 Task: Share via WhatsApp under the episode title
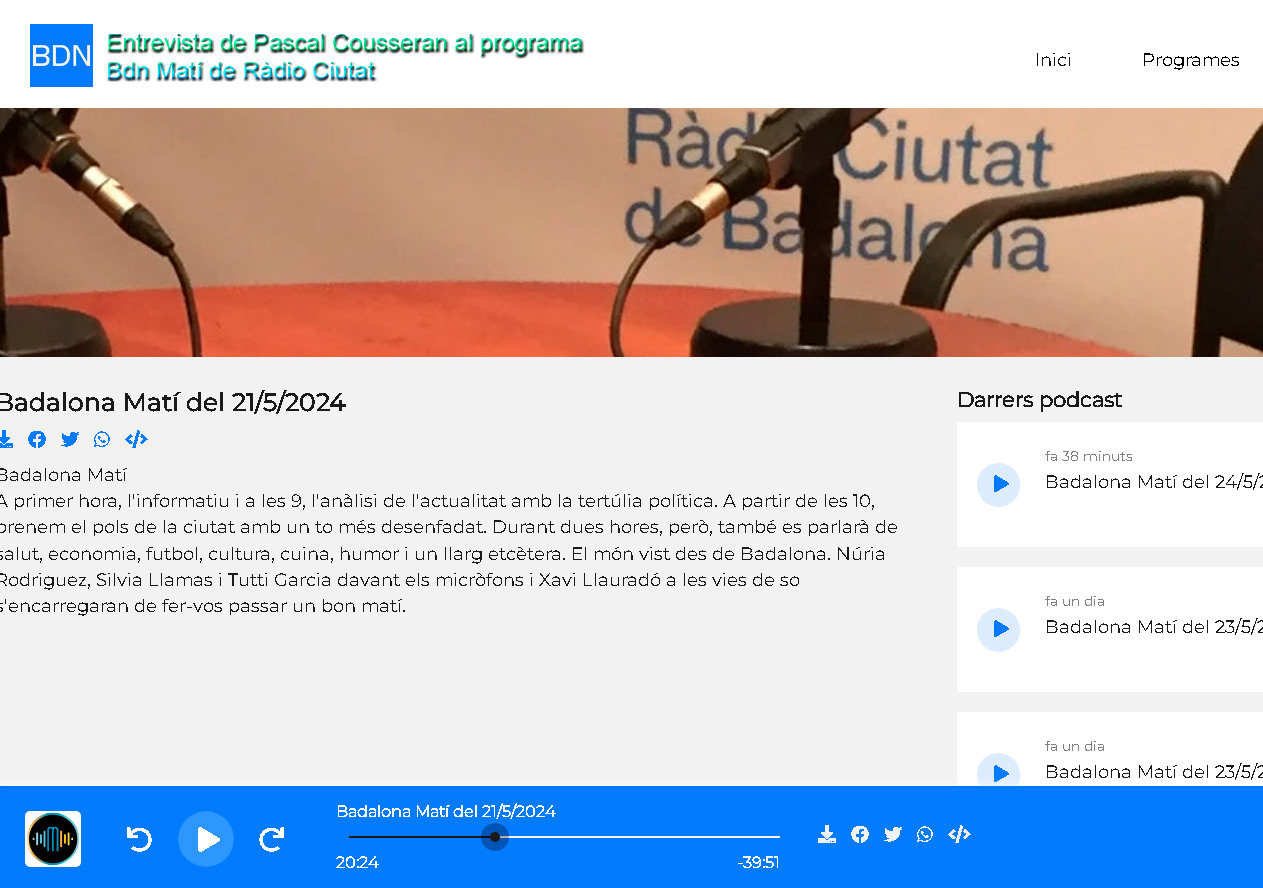coord(102,439)
